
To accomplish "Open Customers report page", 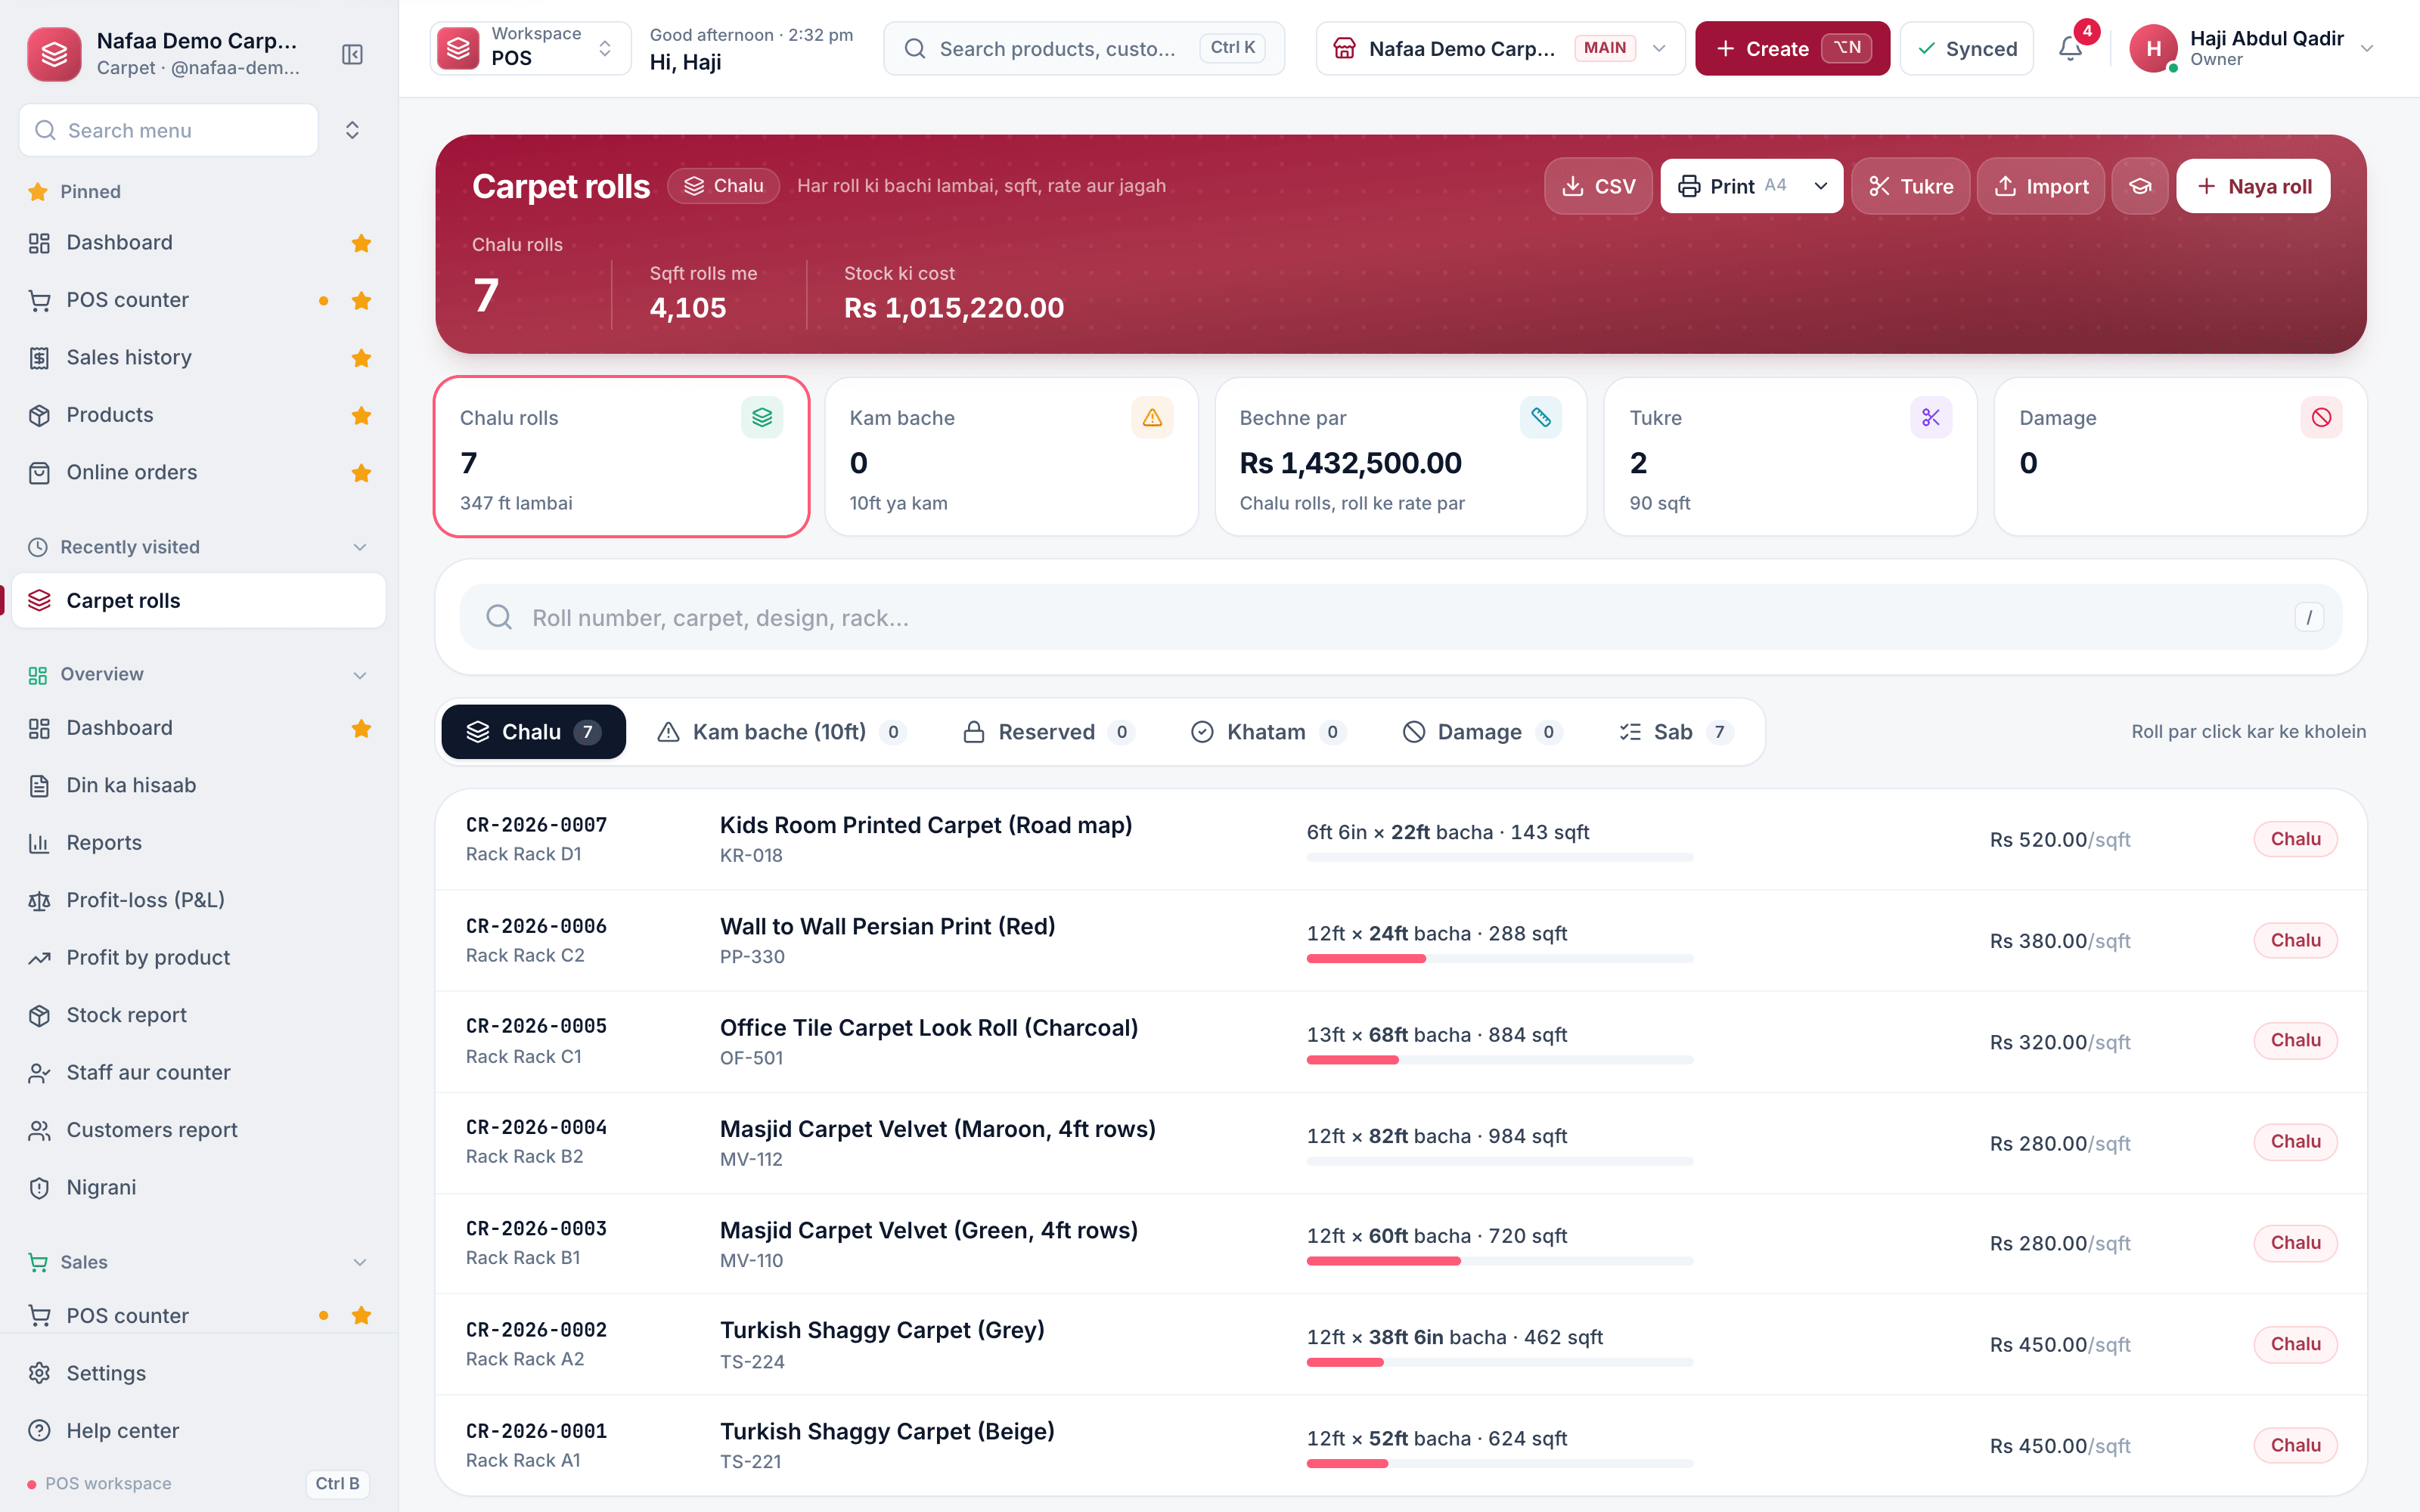I will (x=199, y=1130).
